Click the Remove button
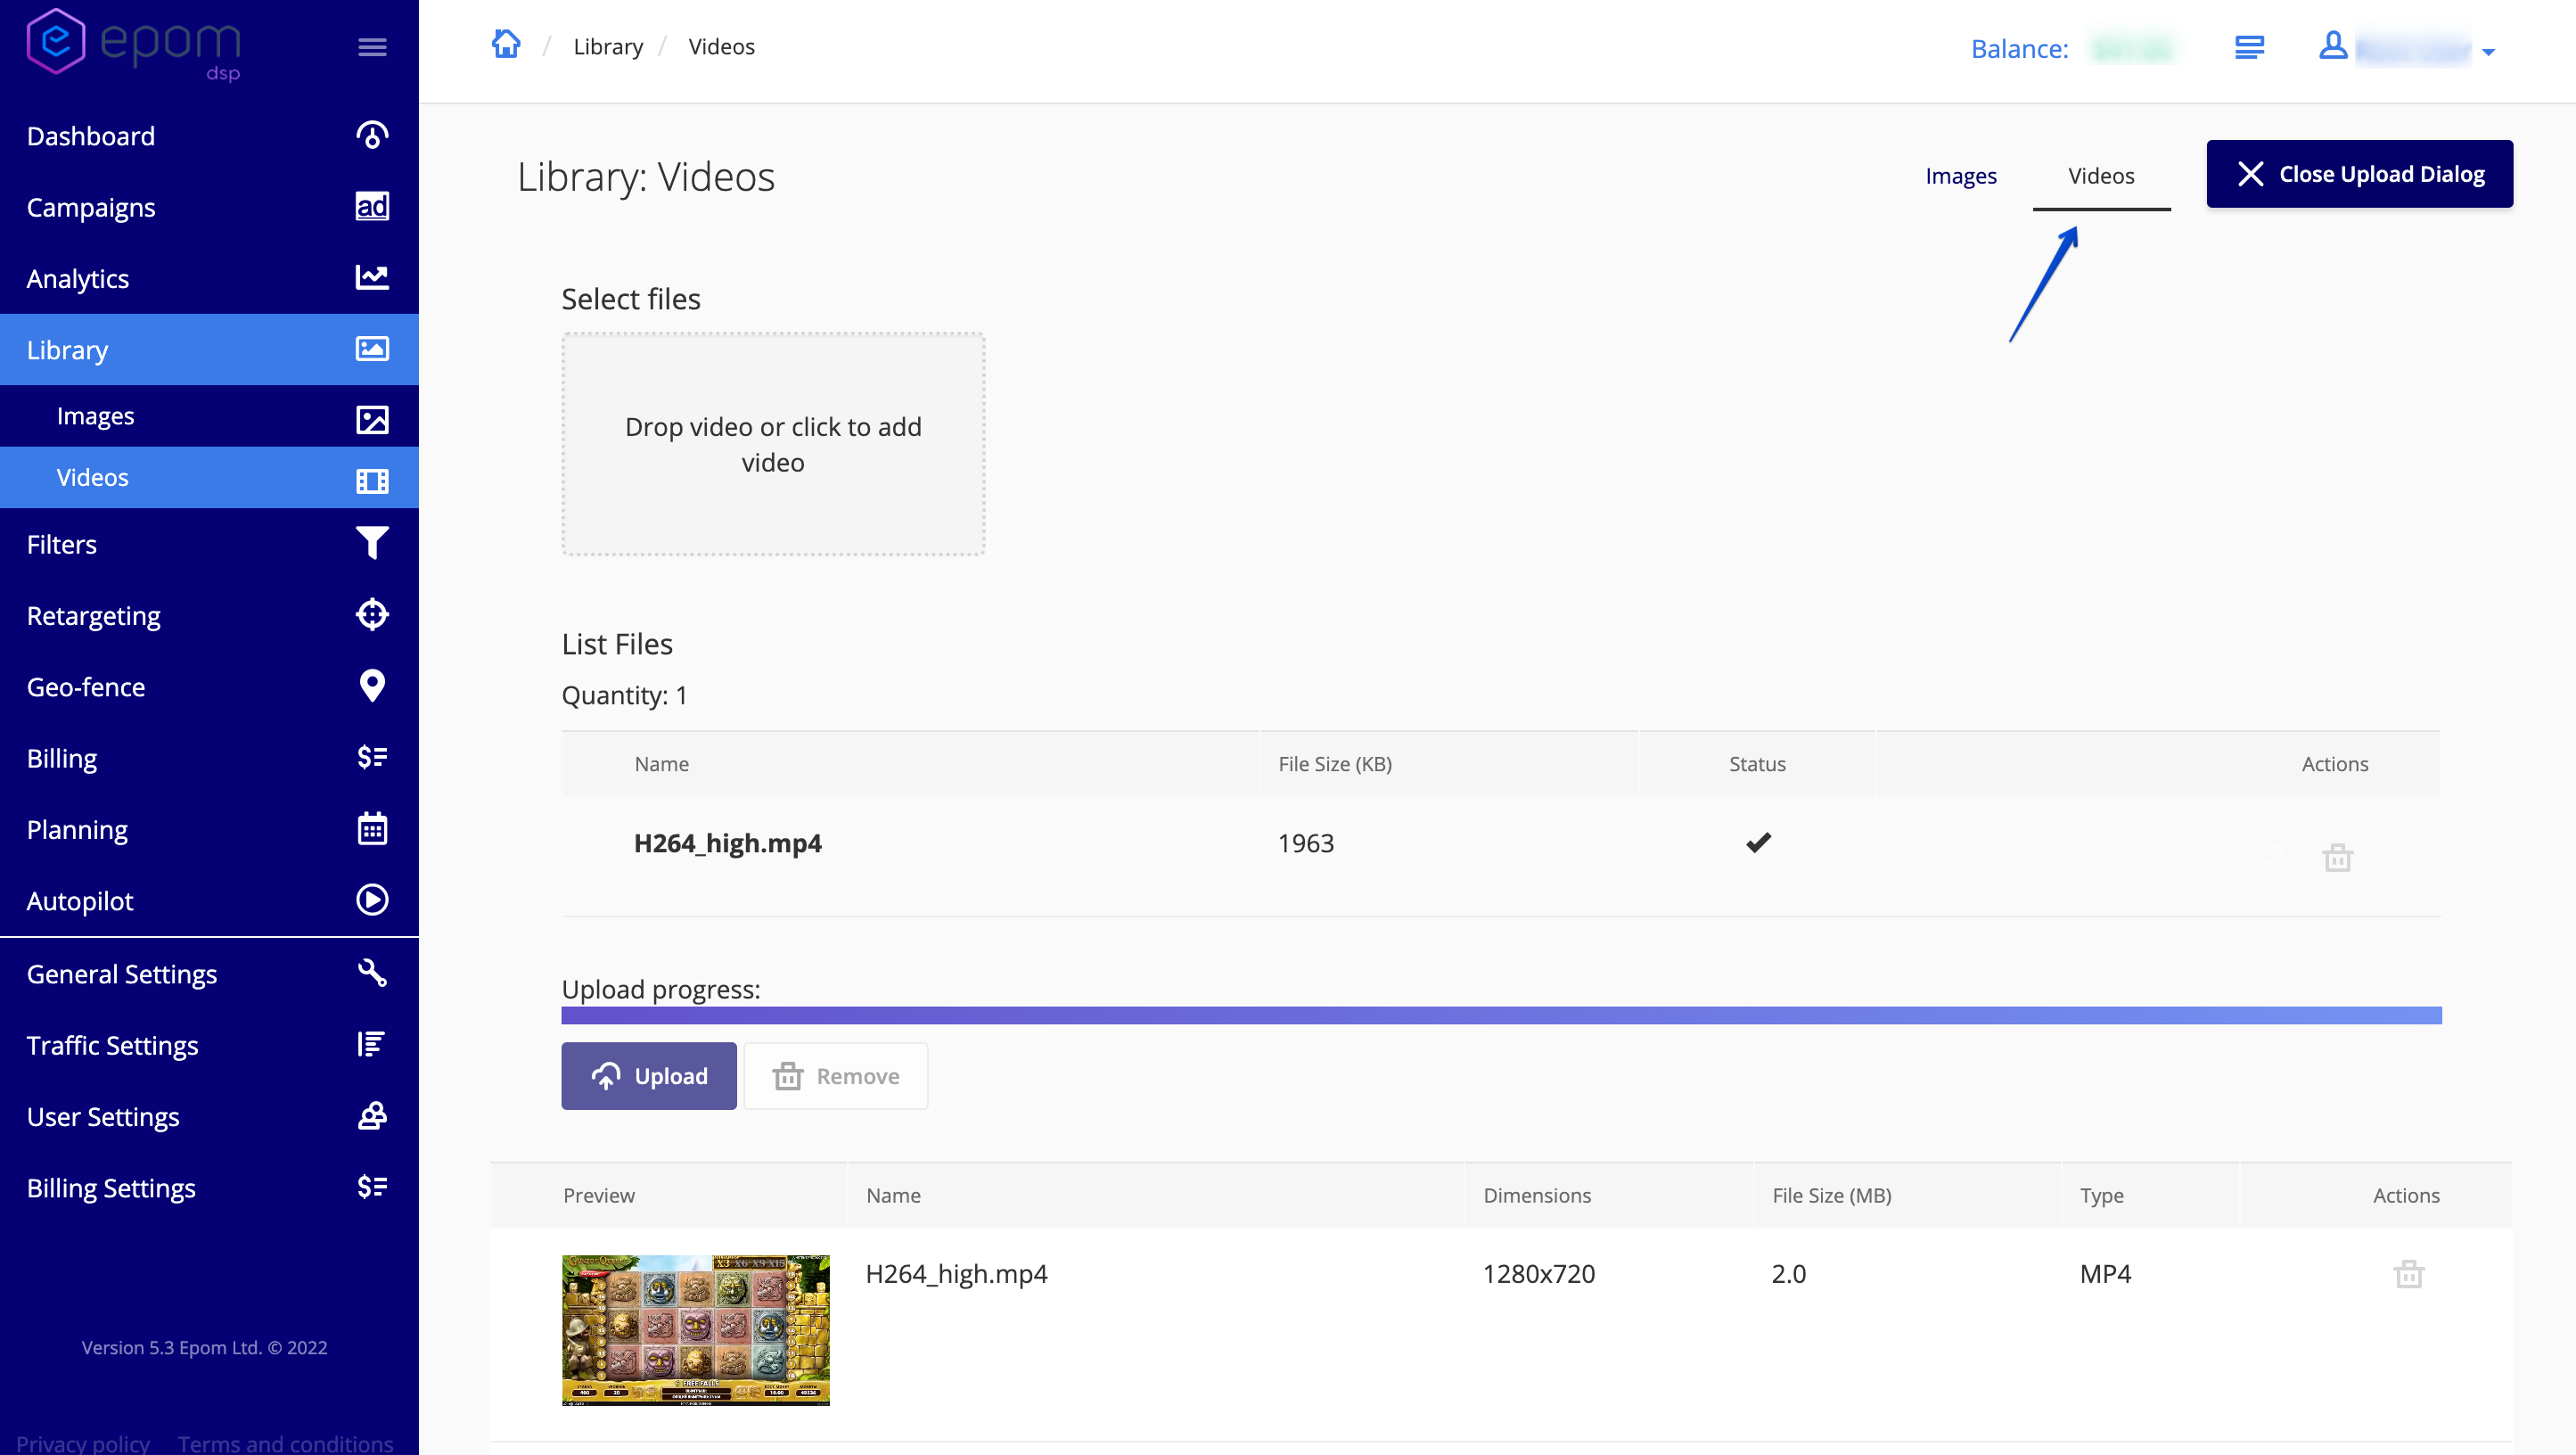Viewport: 2576px width, 1455px height. 836,1076
